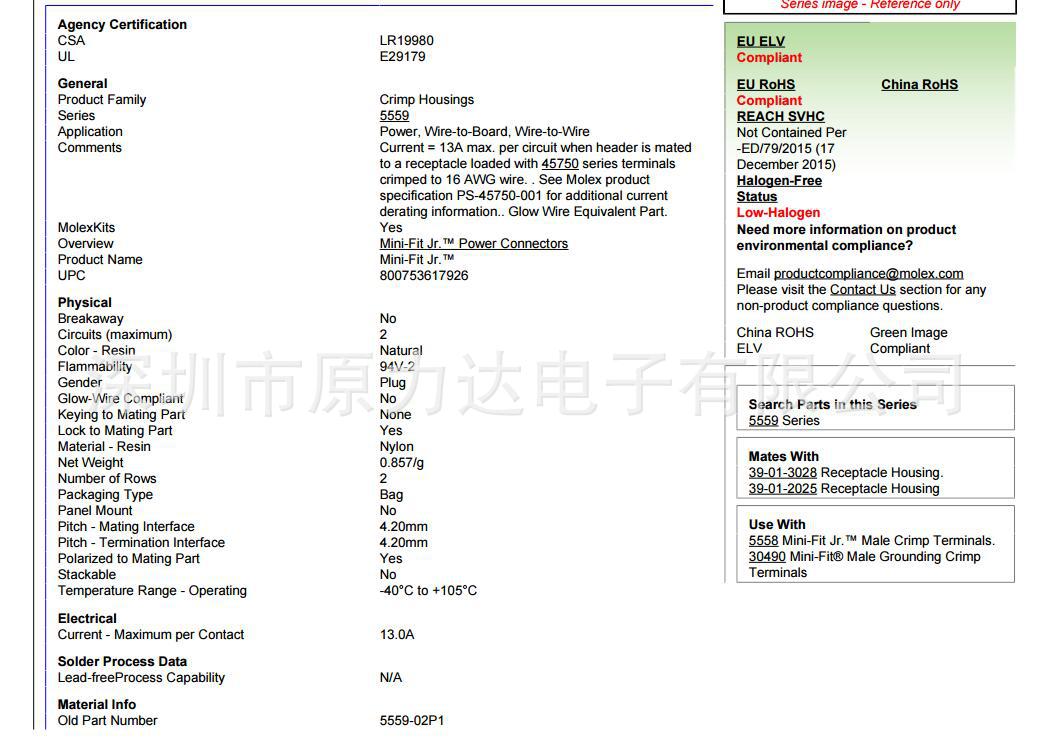Select Gender value Plug

[392, 383]
